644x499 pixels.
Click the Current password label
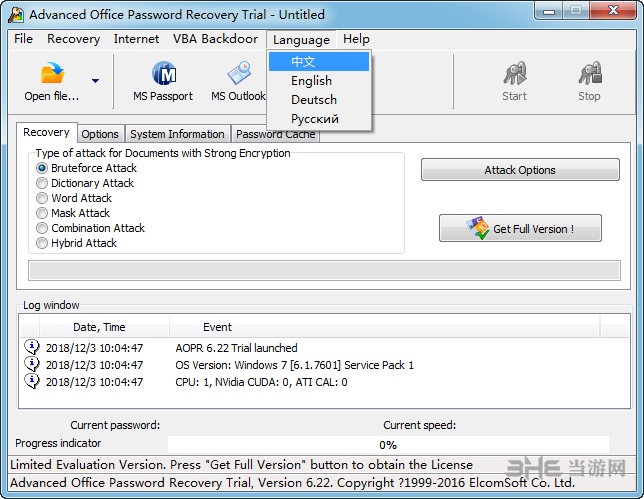(115, 425)
